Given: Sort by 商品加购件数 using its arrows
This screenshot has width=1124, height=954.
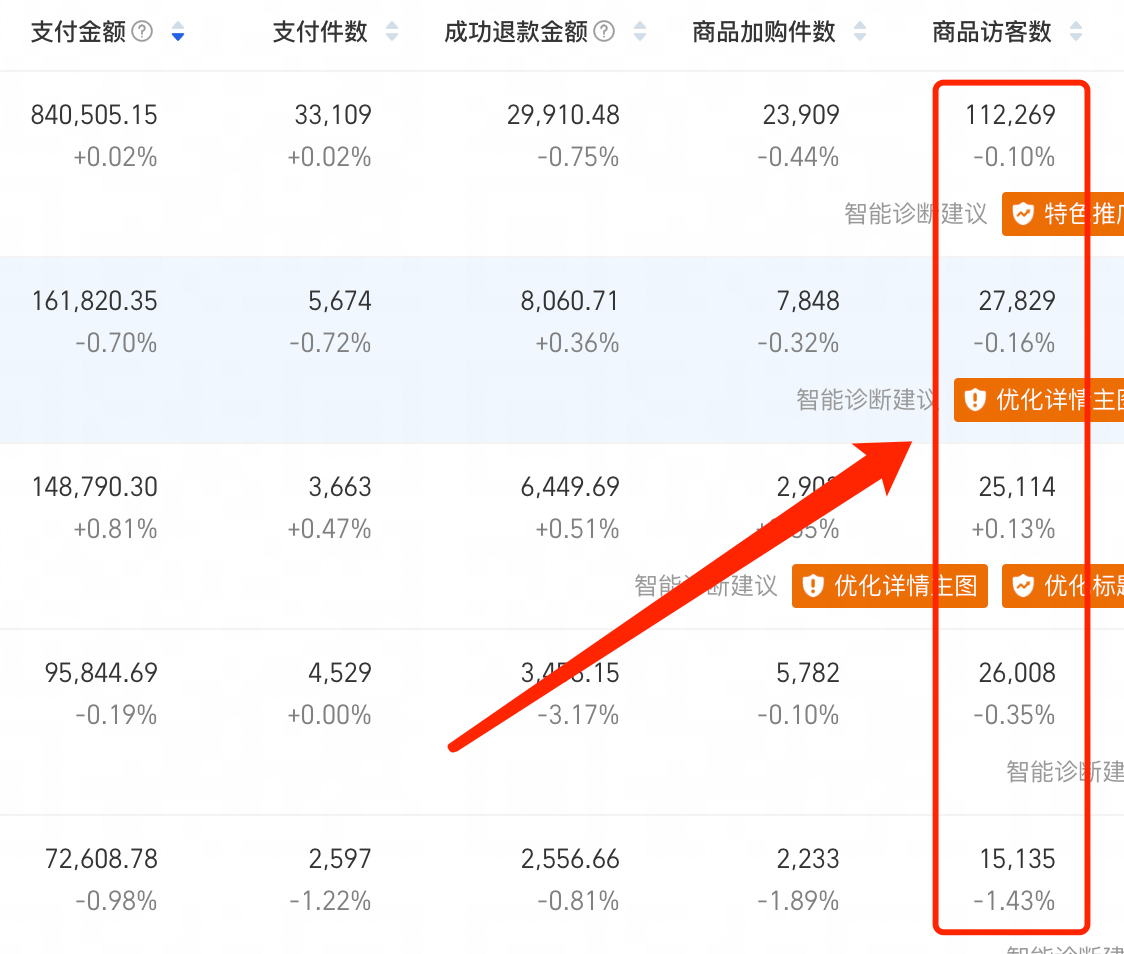Looking at the screenshot, I should pyautogui.click(x=860, y=32).
